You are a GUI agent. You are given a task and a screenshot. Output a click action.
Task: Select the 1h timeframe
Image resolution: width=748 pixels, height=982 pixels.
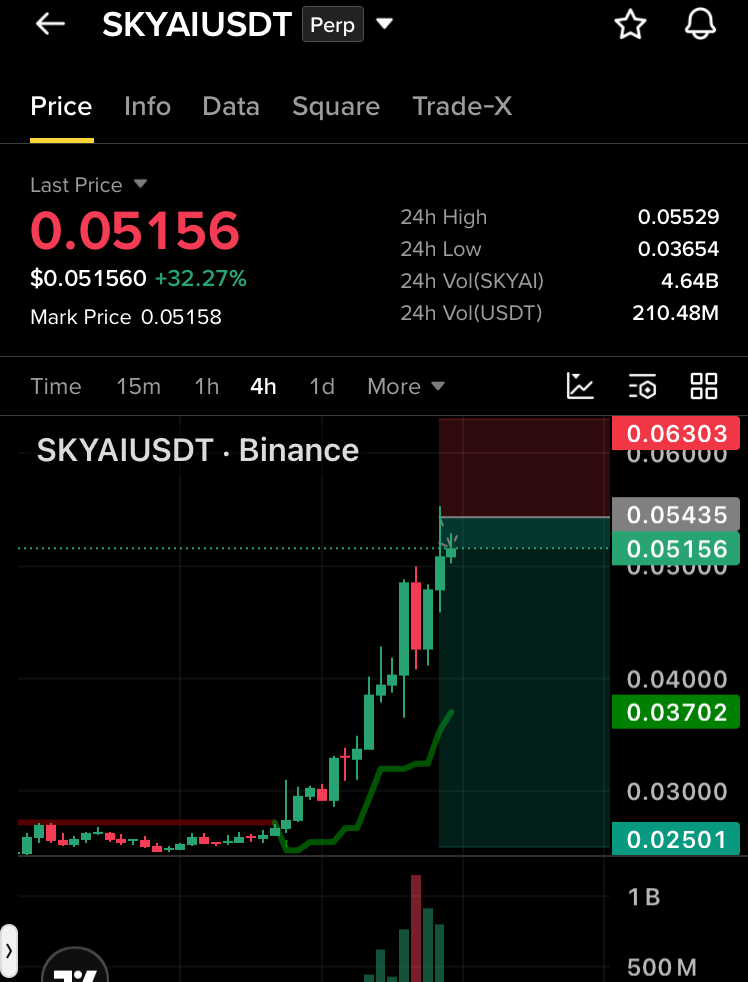207,386
